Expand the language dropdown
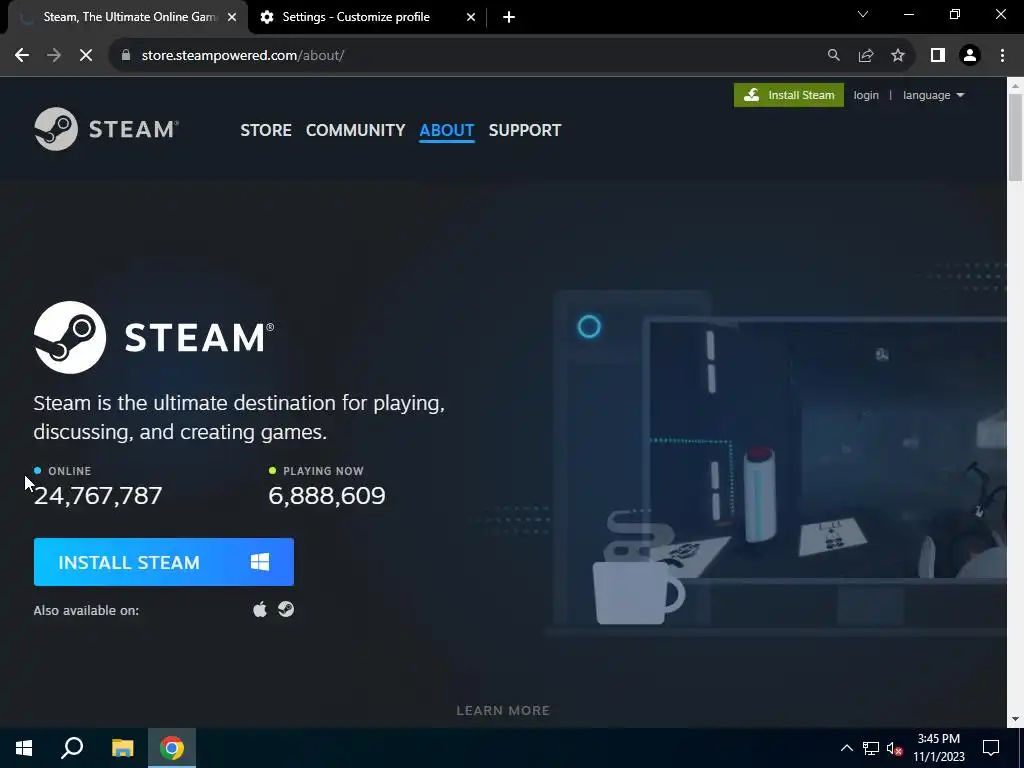 [x=933, y=95]
